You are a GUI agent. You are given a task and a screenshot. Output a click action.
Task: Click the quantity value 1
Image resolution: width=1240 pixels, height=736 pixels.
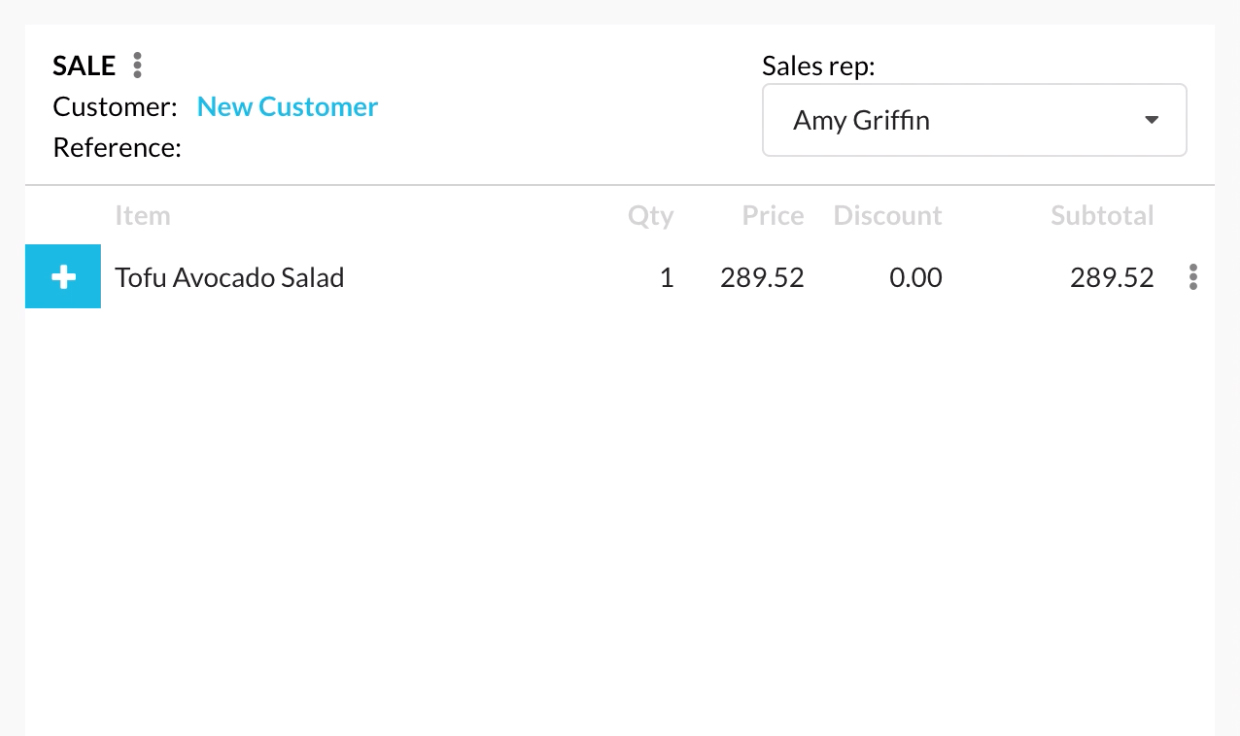click(666, 277)
